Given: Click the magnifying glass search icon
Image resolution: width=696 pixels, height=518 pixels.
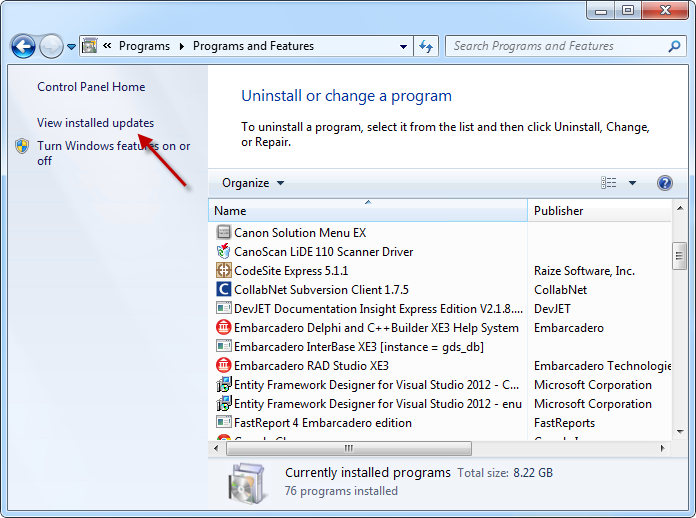Looking at the screenshot, I should (674, 46).
